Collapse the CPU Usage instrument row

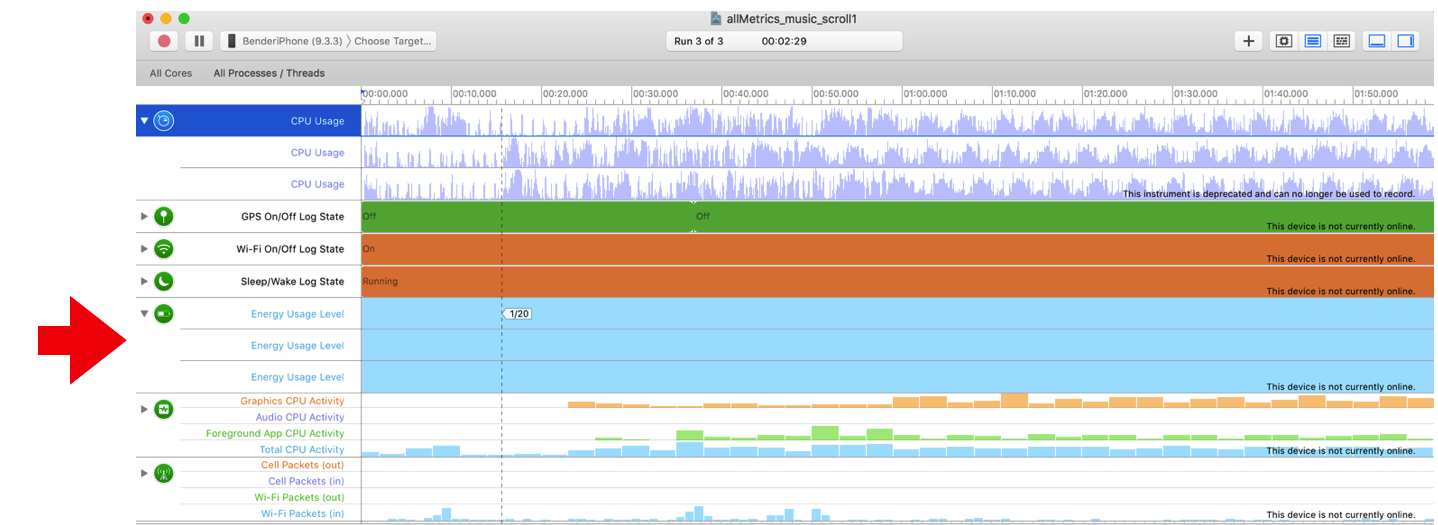point(144,121)
